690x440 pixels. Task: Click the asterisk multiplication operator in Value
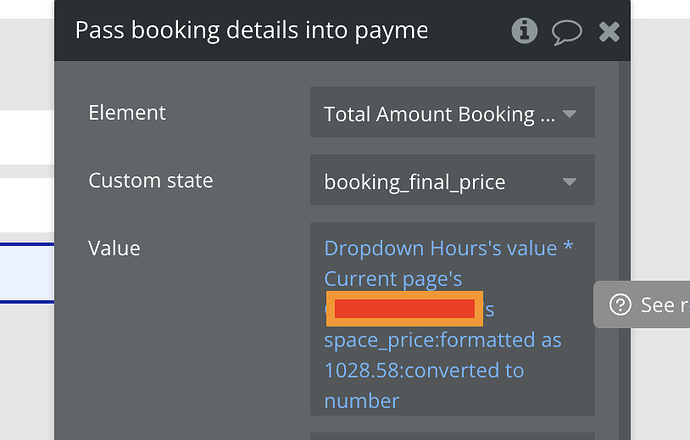(568, 246)
